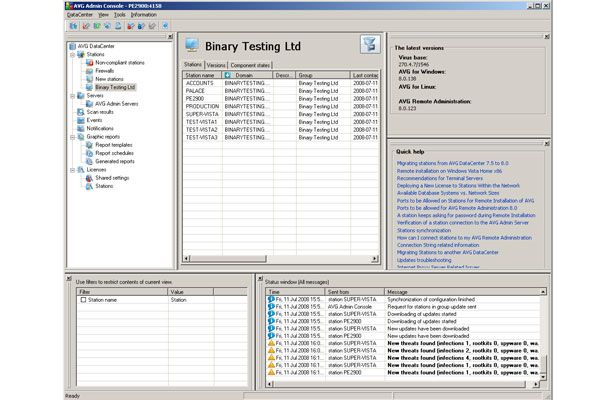Open the filter funnel button beside Binary Testing Ltd
Screen dimensions: 600x400
coord(370,44)
